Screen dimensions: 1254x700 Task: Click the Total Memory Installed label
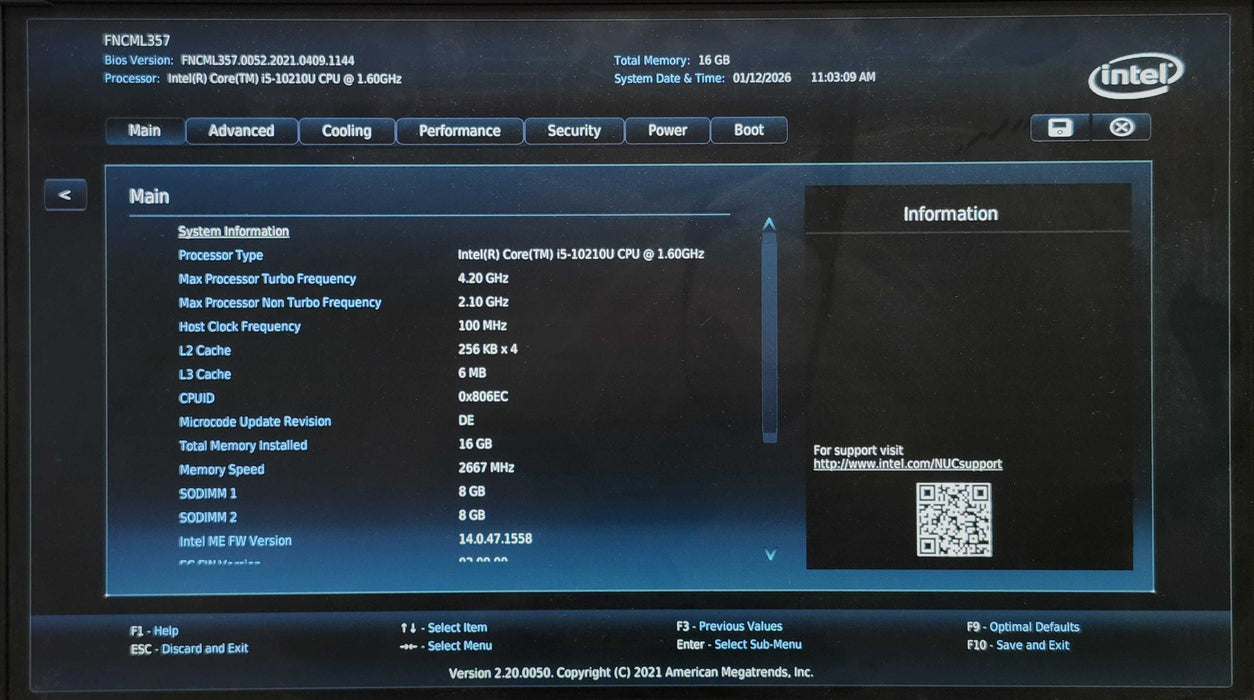pyautogui.click(x=242, y=445)
